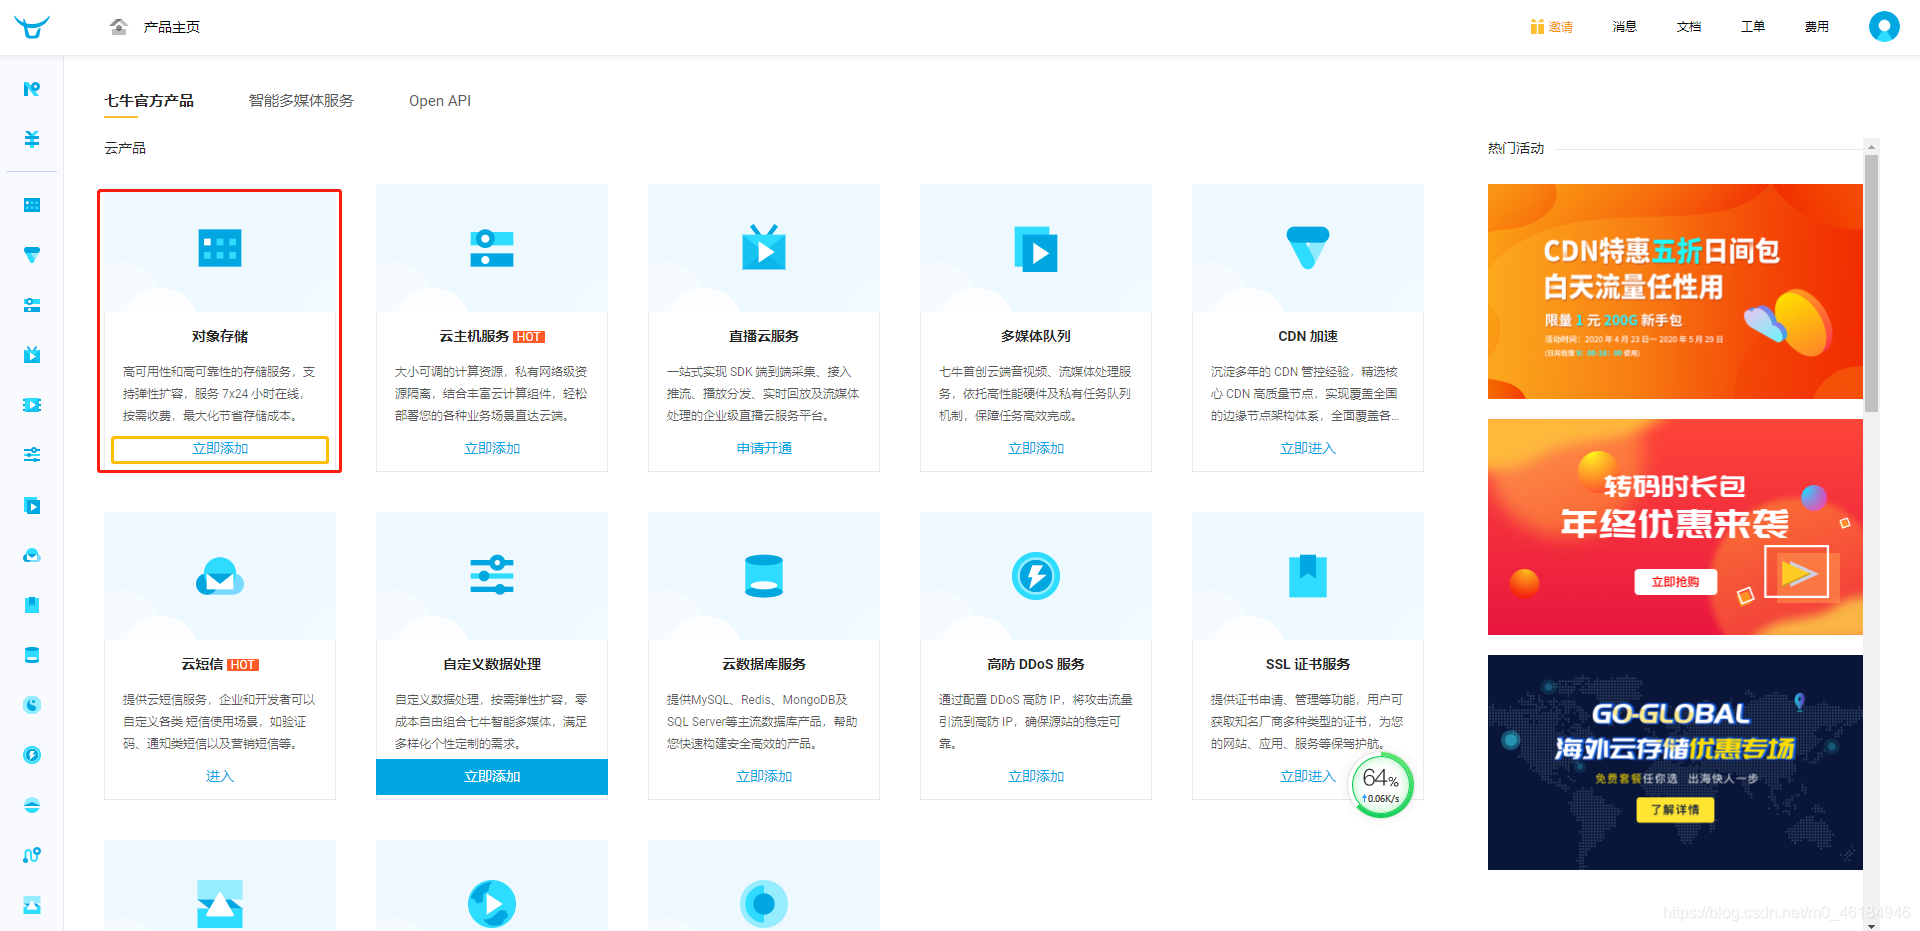The width and height of the screenshot is (1920, 931).
Task: Click the 云短信 card envelope icon
Action: pyautogui.click(x=220, y=576)
